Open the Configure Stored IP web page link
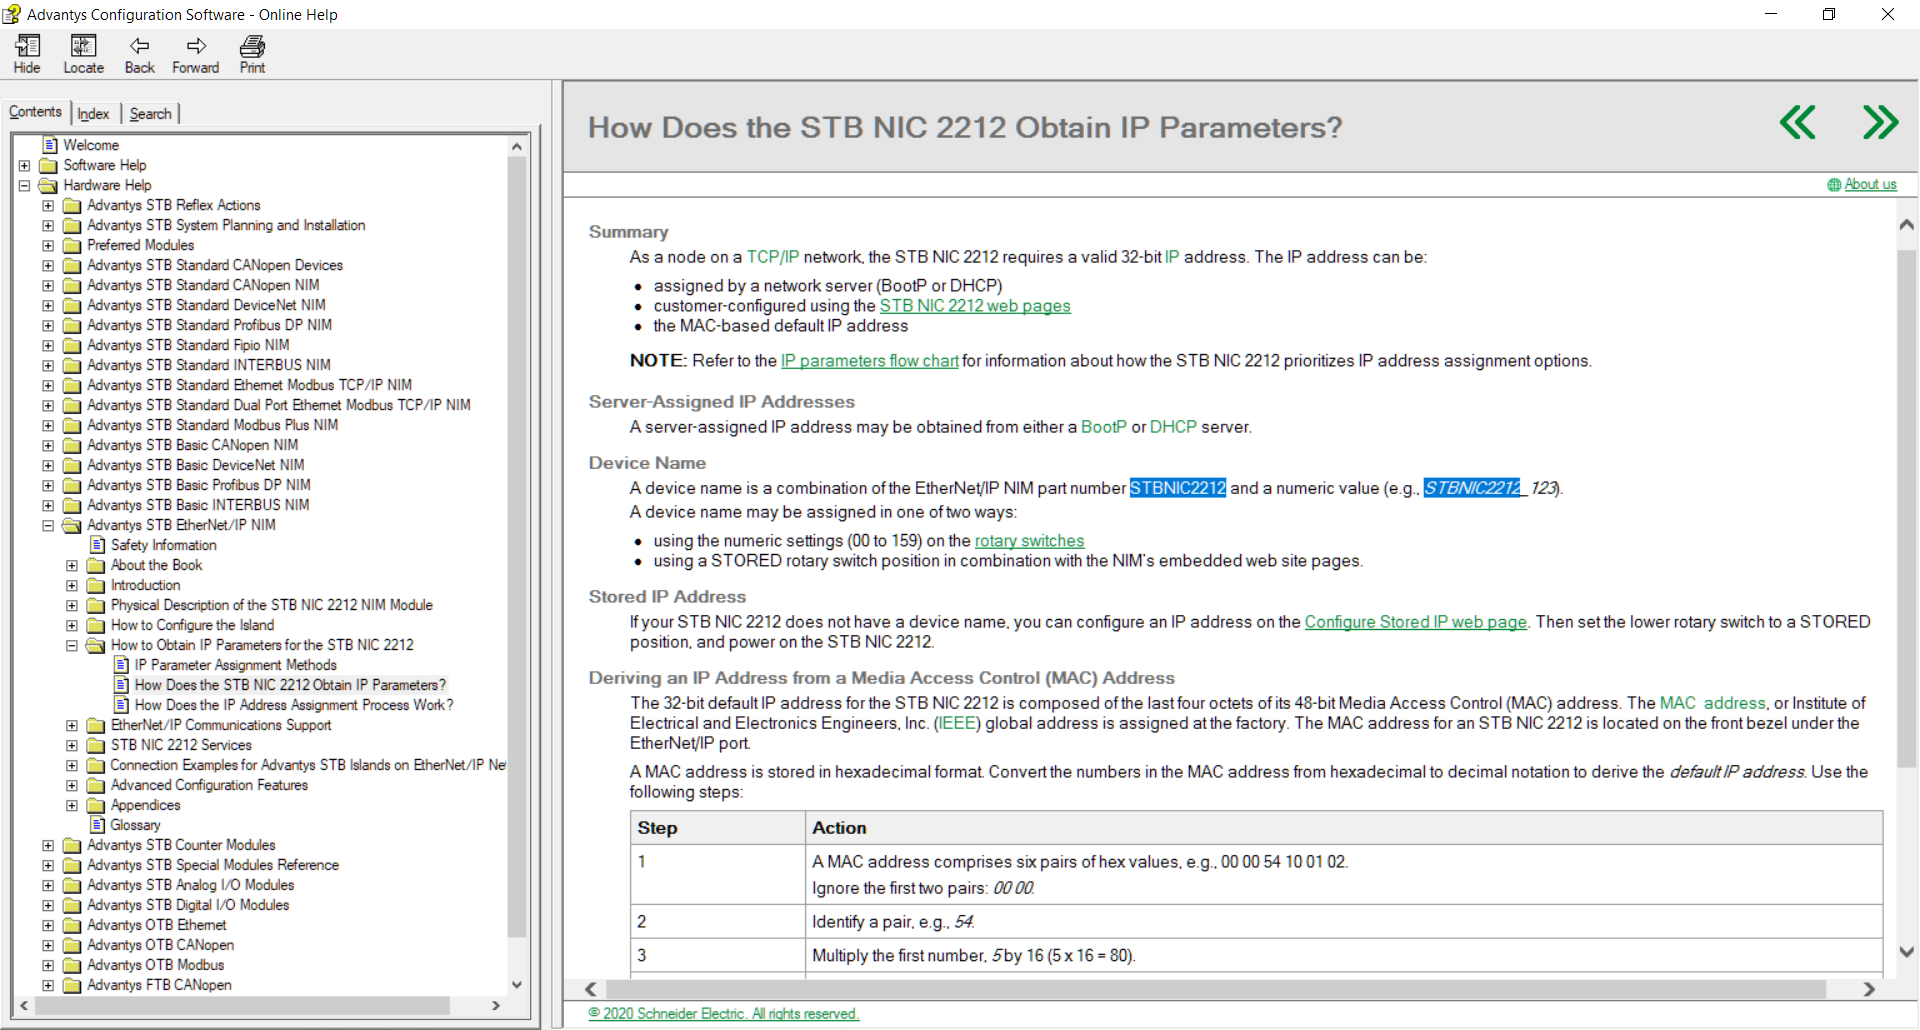1920x1030 pixels. click(1416, 622)
